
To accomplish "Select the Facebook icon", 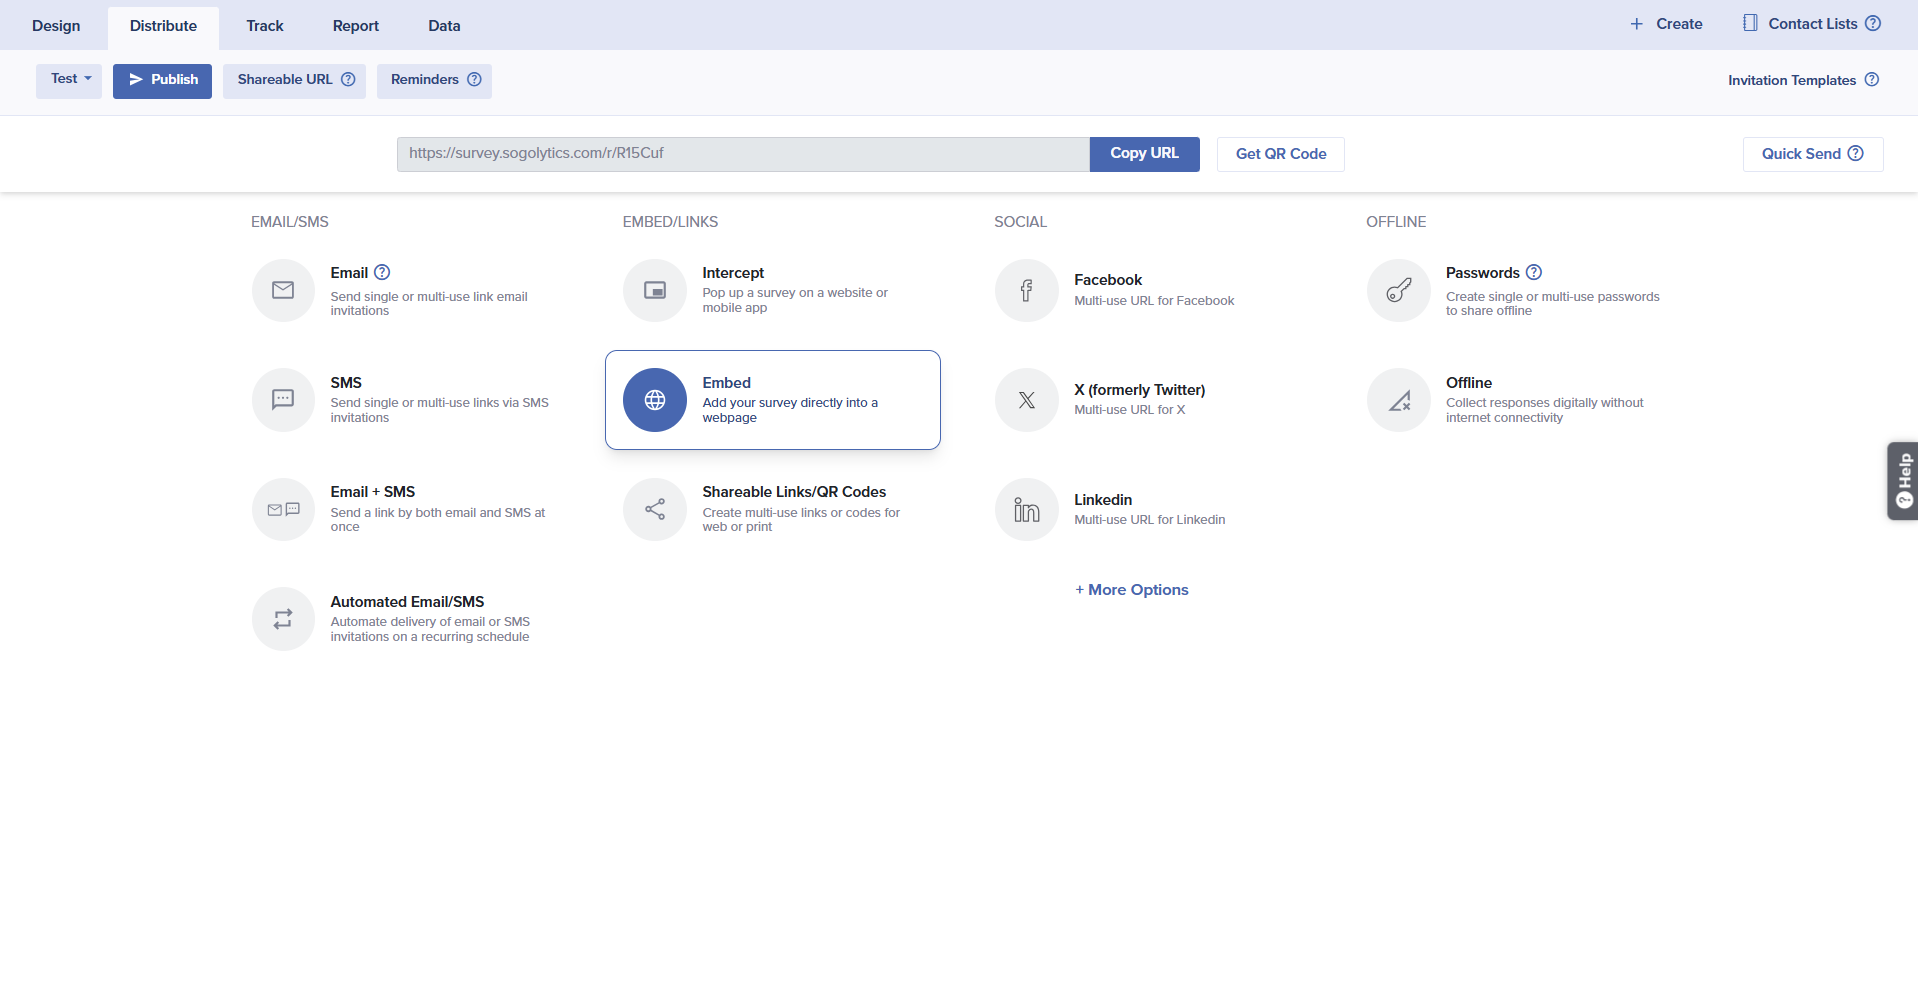I will click(x=1026, y=290).
